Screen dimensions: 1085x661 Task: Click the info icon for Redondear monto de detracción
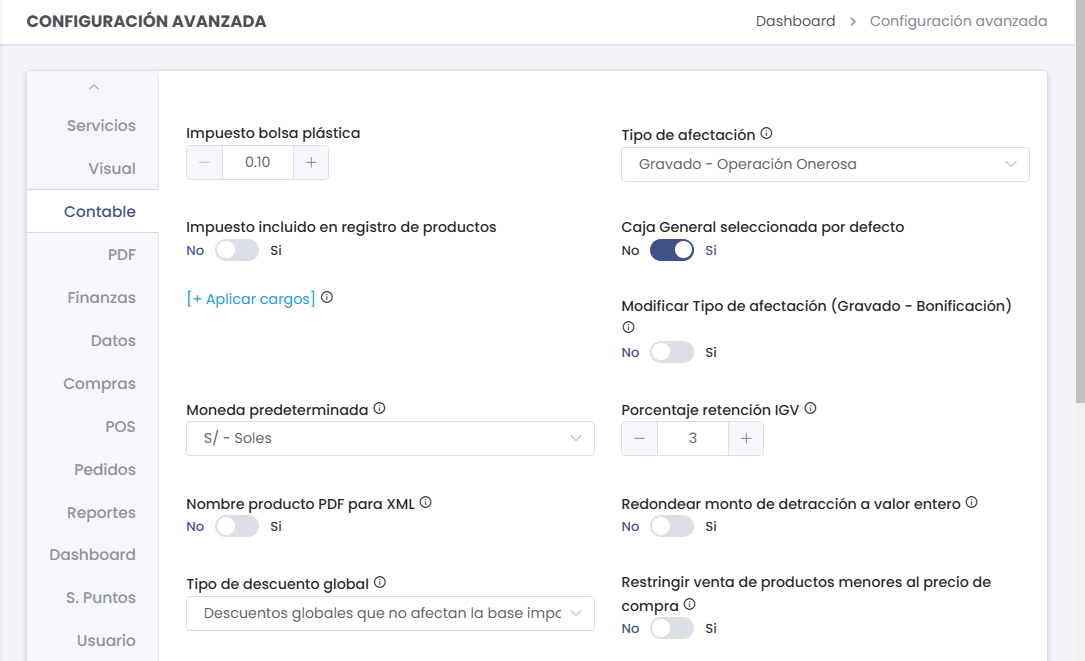969,502
